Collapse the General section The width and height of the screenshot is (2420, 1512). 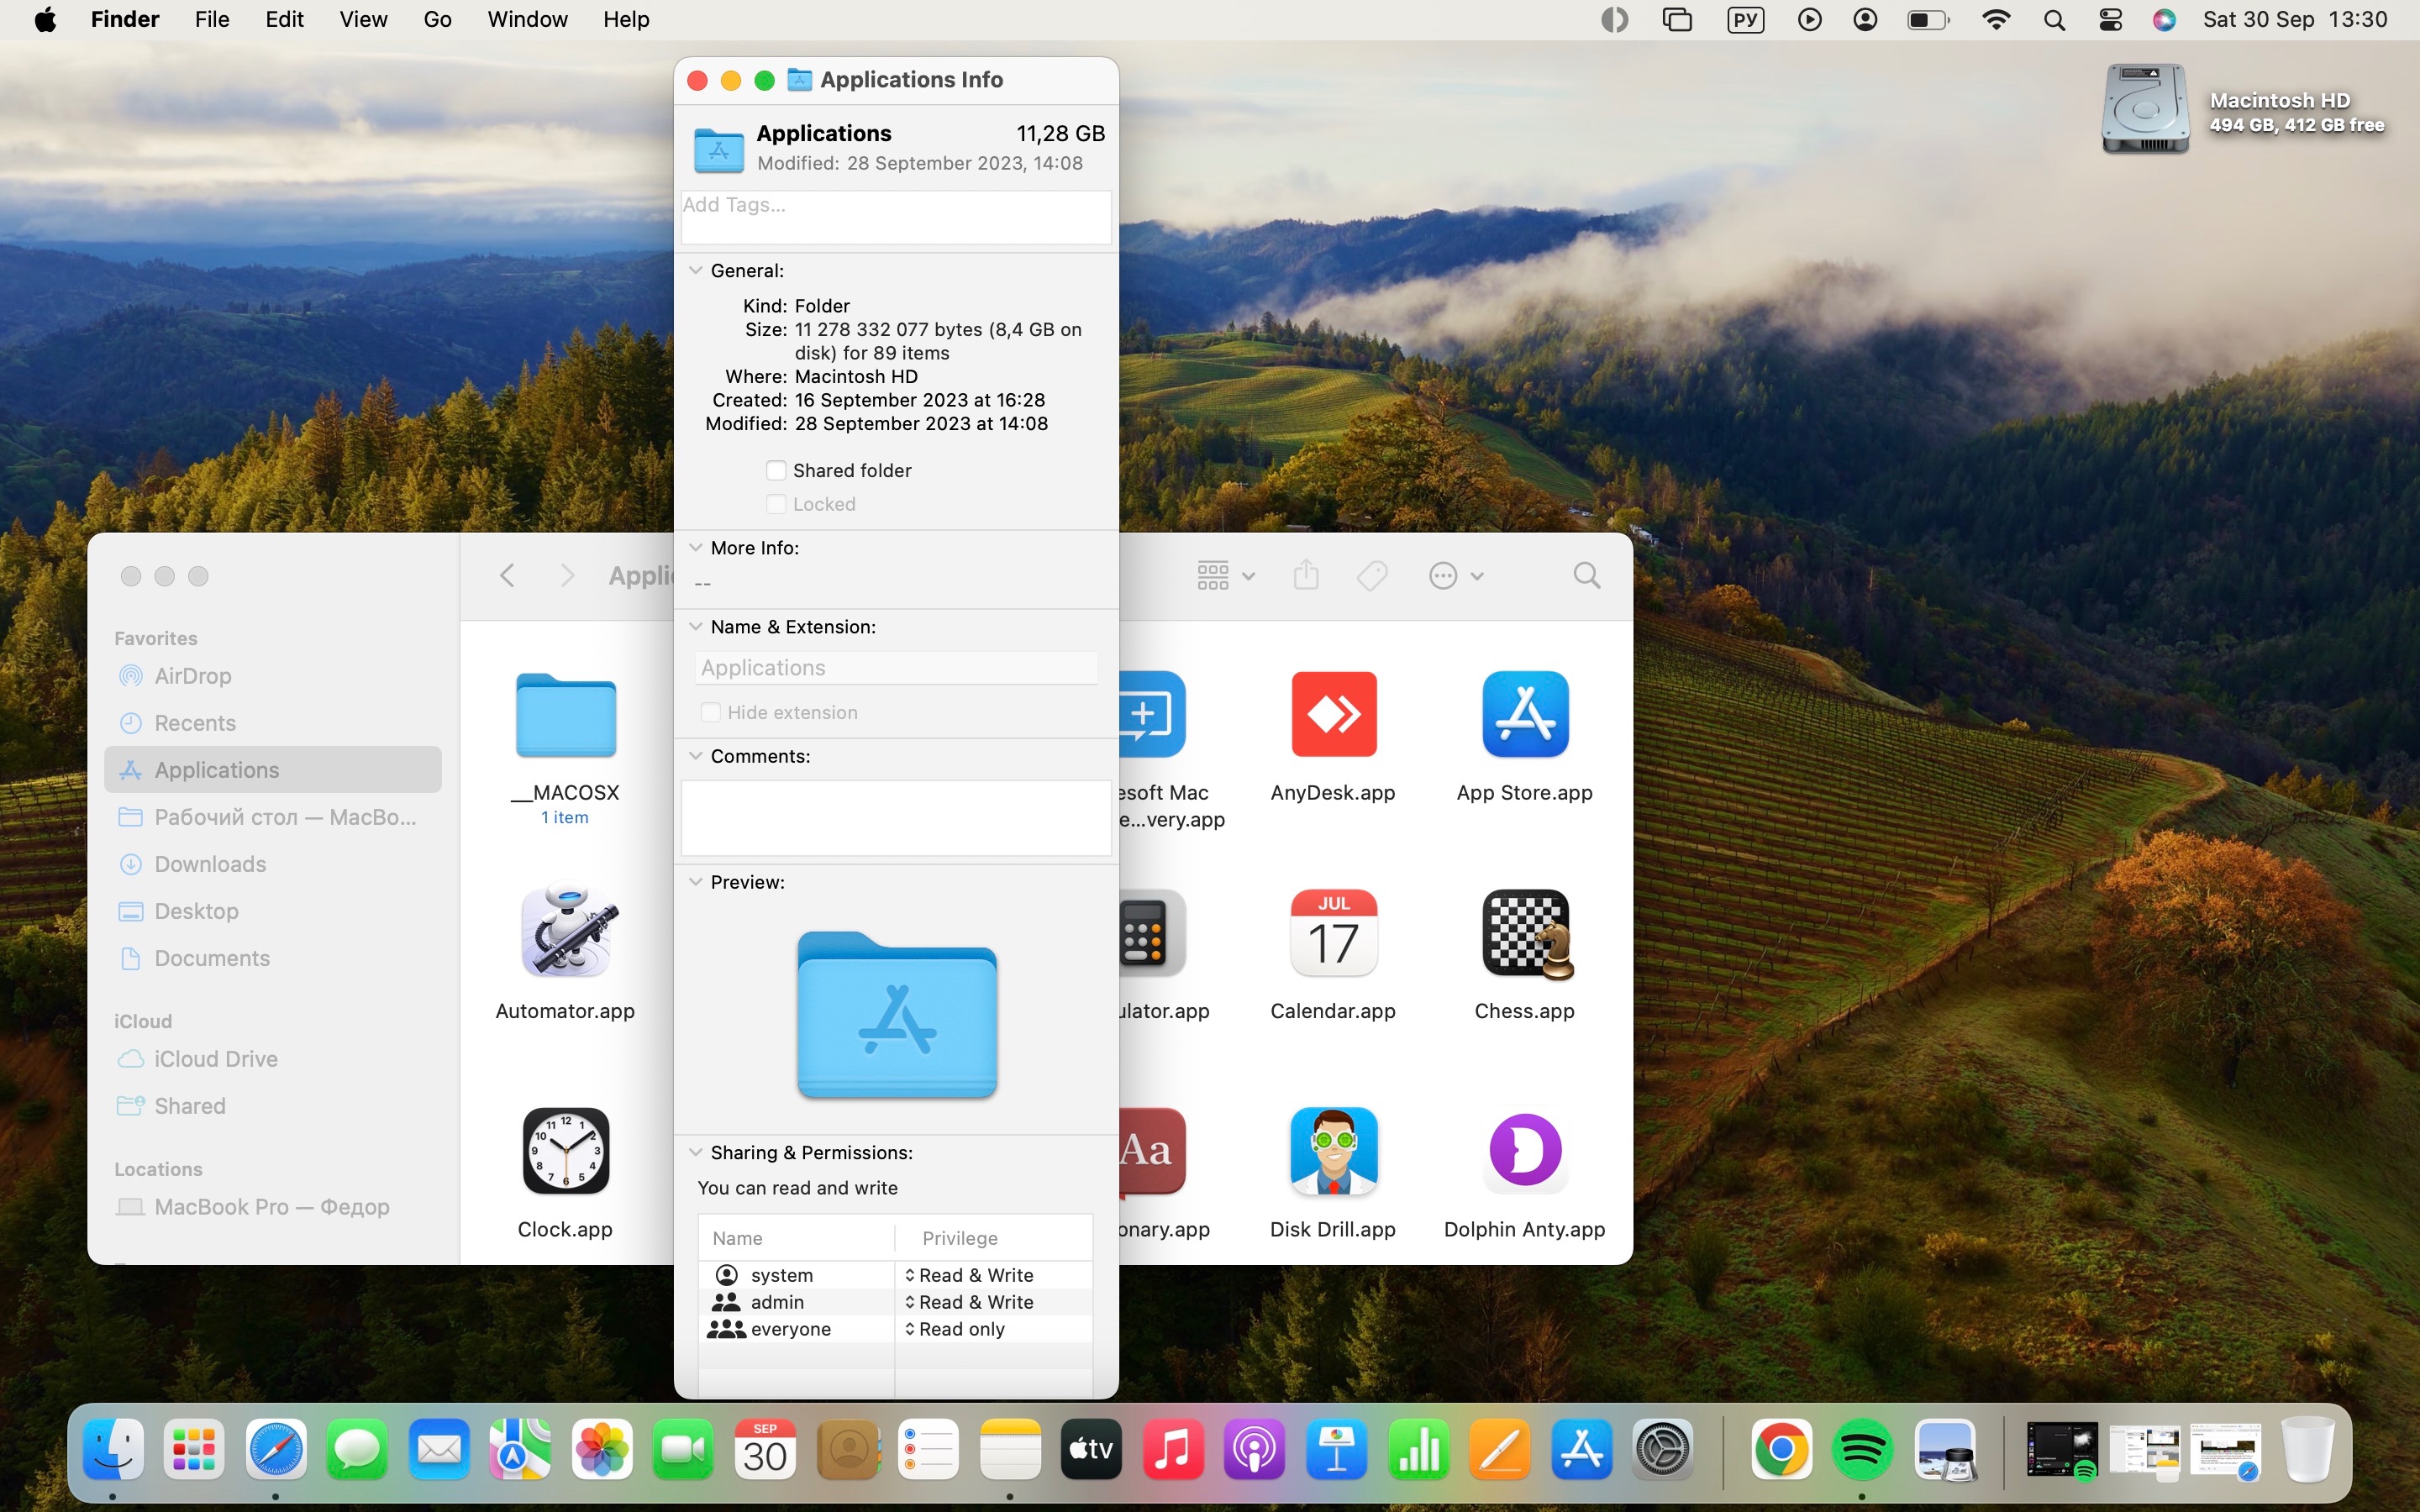coord(696,271)
